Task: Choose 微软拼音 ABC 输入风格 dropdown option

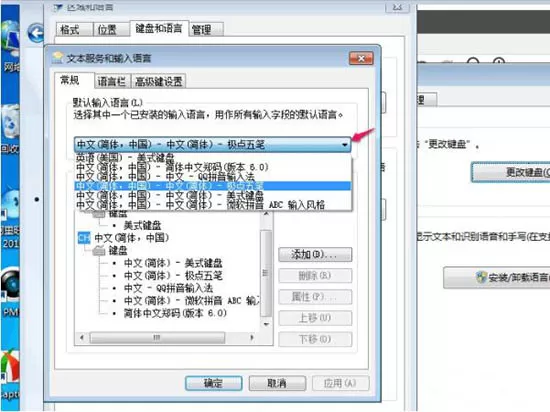Action: click(x=213, y=205)
